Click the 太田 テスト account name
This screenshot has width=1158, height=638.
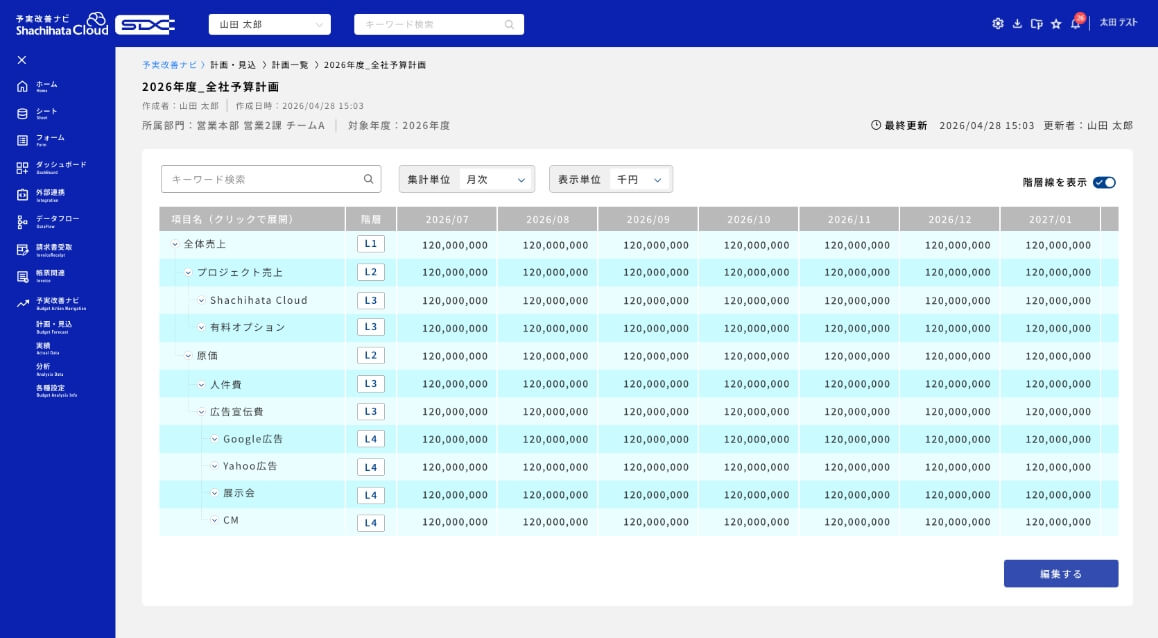1118,23
